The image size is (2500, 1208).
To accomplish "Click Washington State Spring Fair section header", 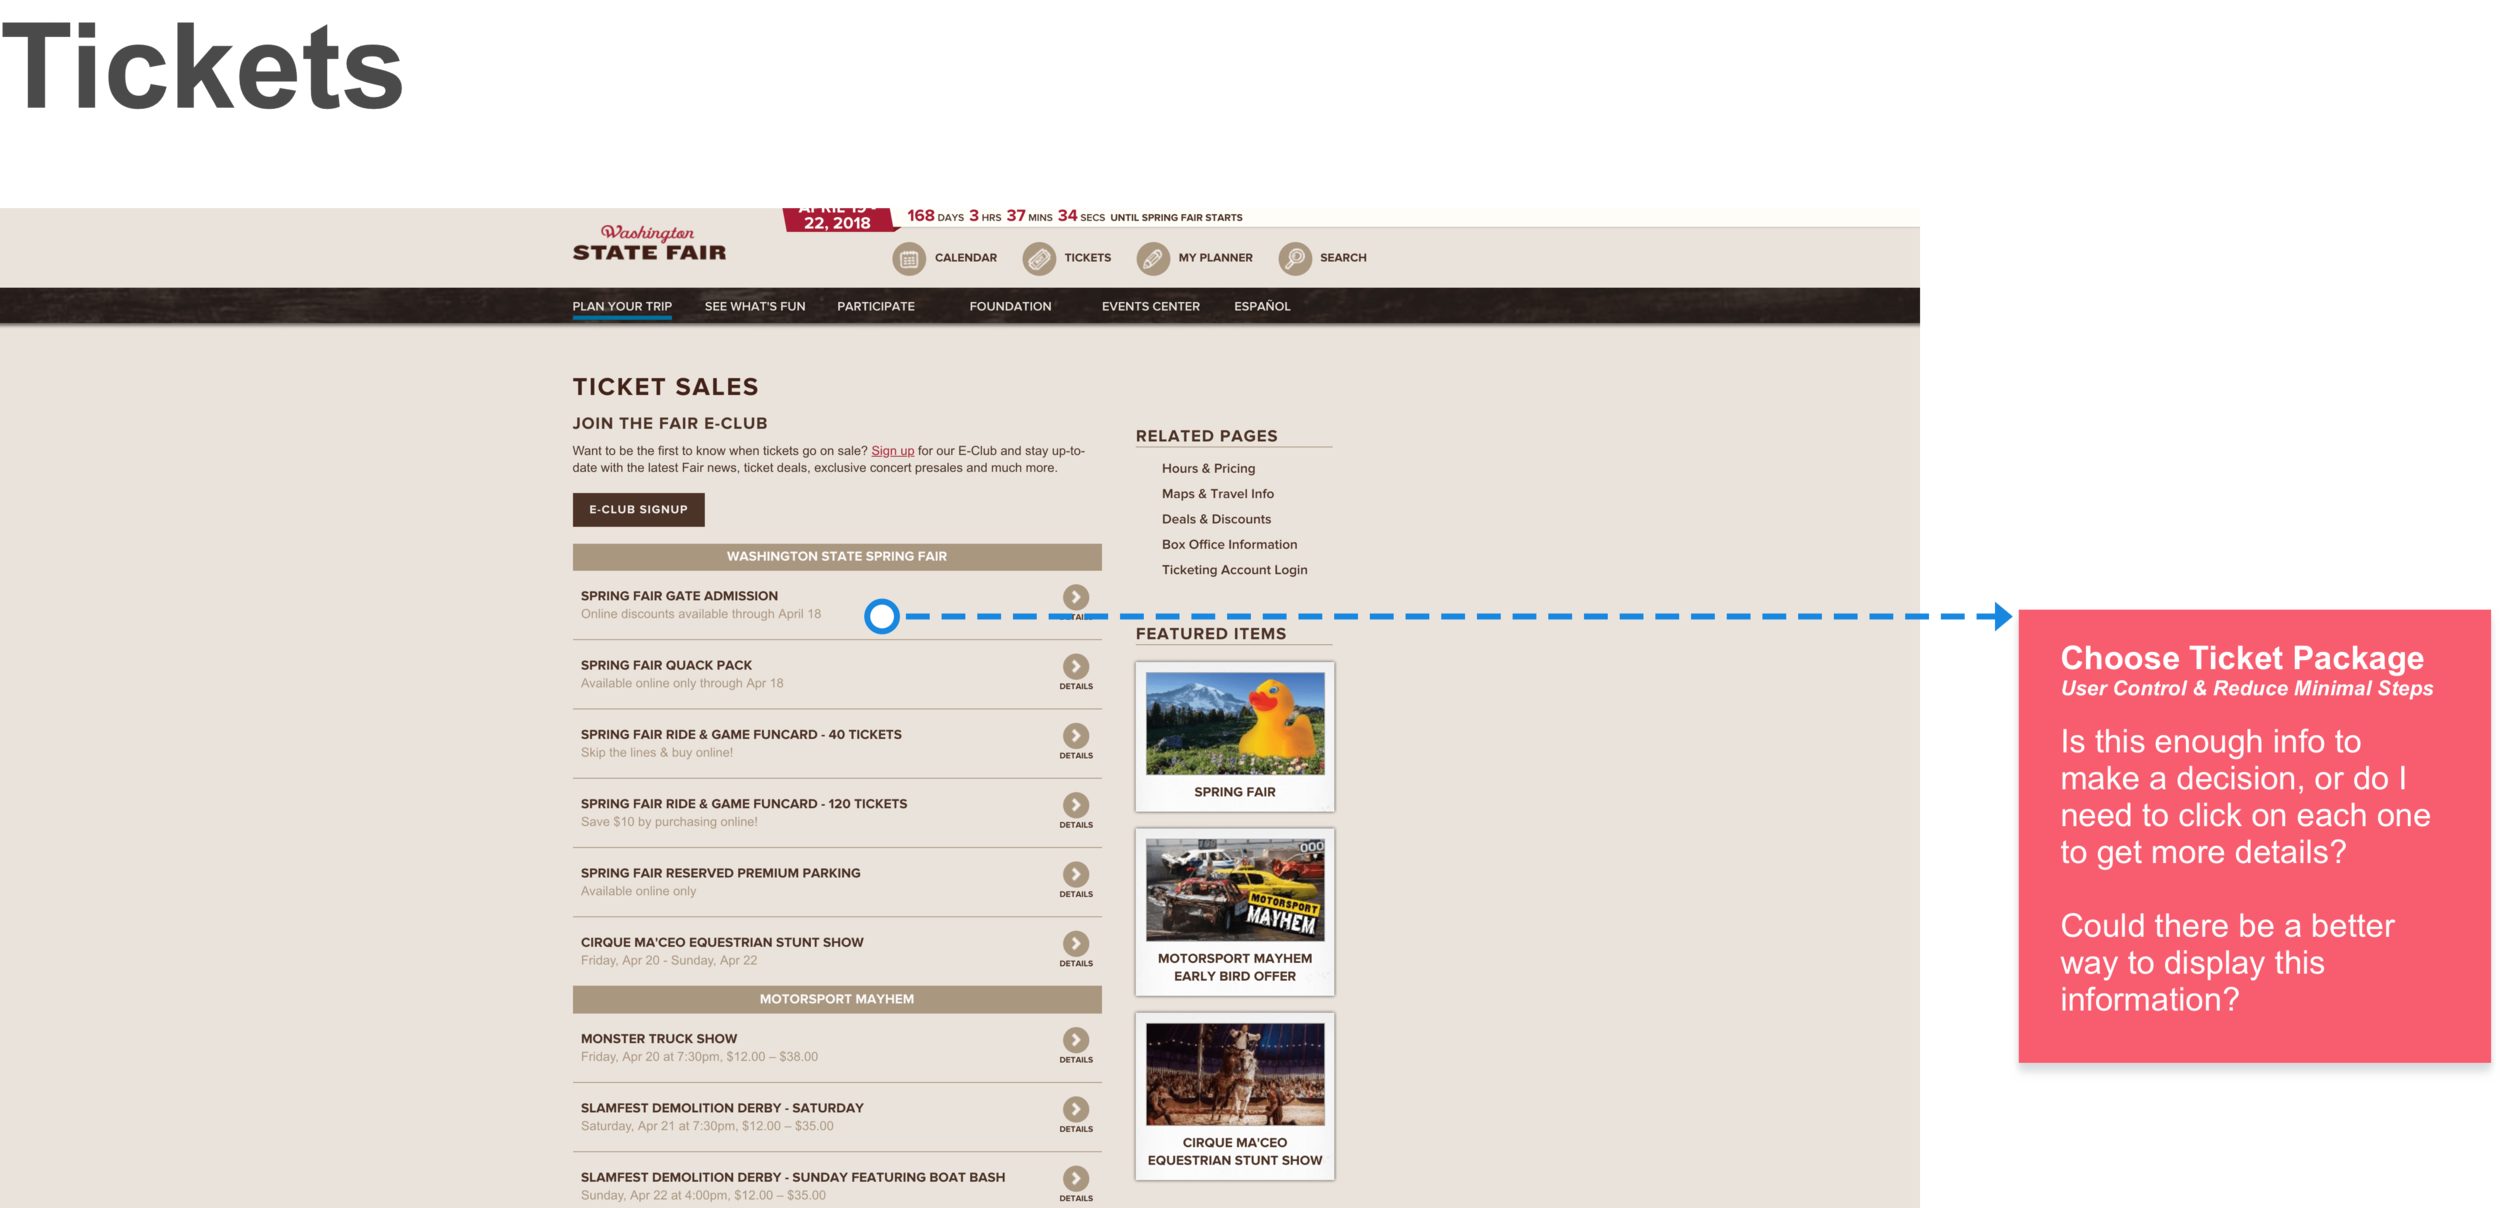I will pos(837,557).
